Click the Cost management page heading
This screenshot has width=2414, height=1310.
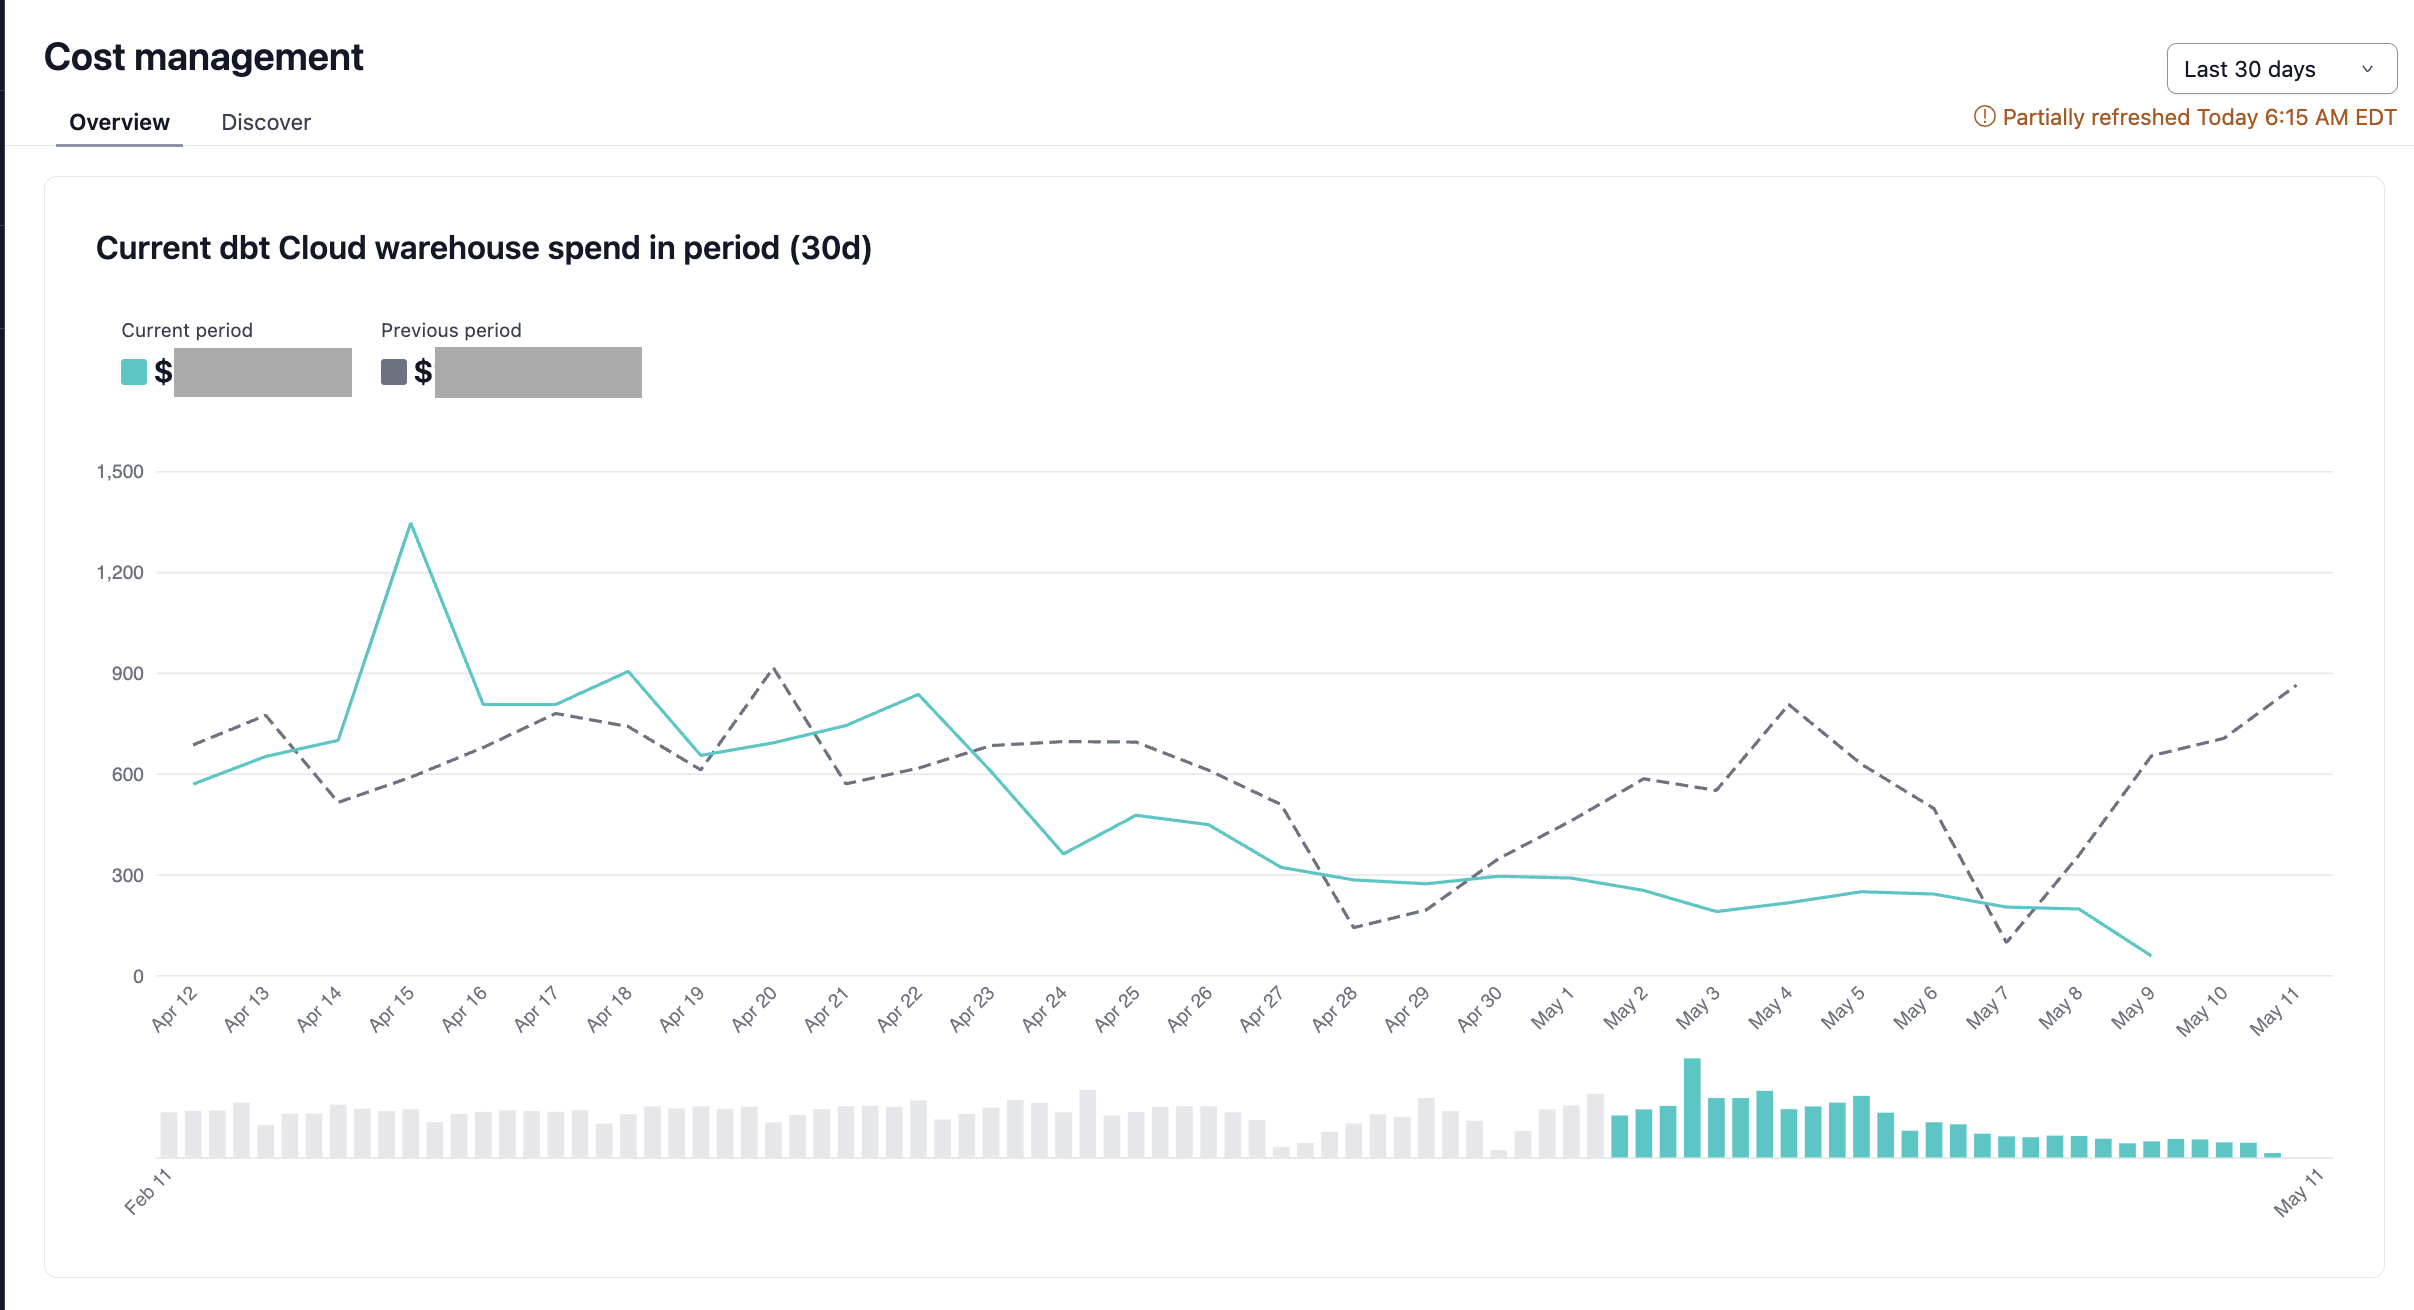coord(203,56)
